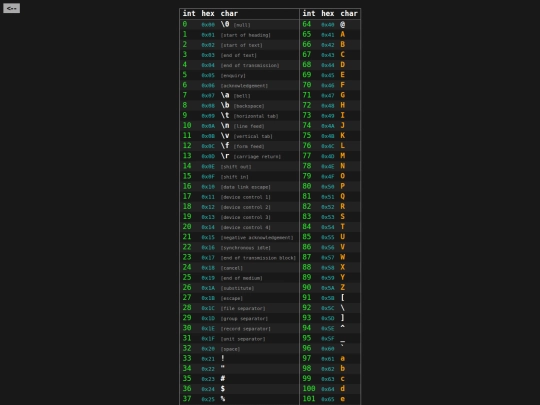Viewport: 540px width, 405px height.
Task: Click the int value 101
Action: 309,398
